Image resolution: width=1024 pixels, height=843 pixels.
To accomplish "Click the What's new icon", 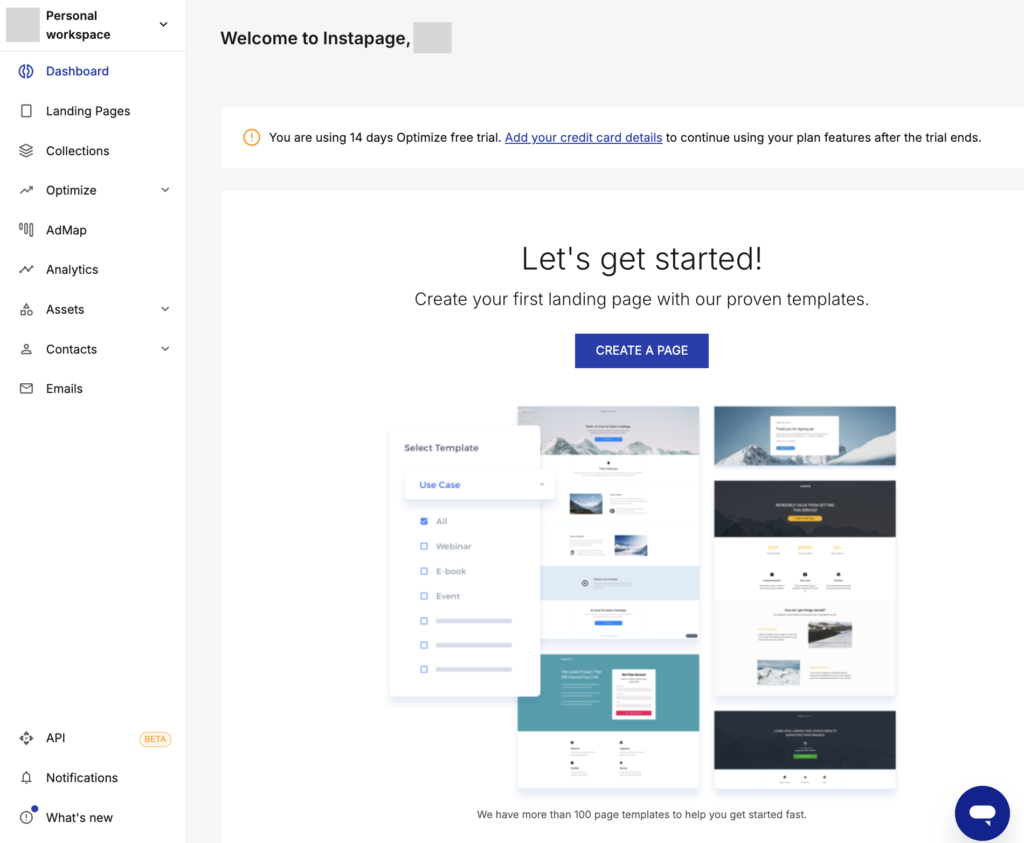I will pos(26,817).
